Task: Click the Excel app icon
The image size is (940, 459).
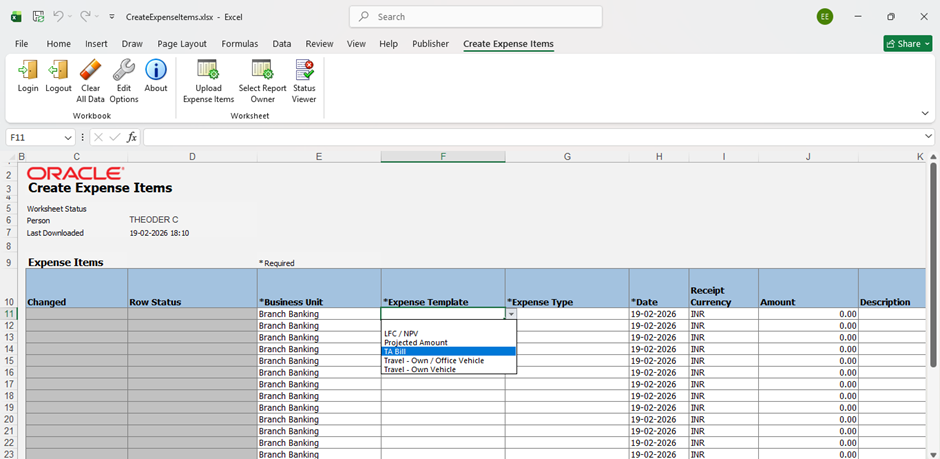Action: point(16,17)
